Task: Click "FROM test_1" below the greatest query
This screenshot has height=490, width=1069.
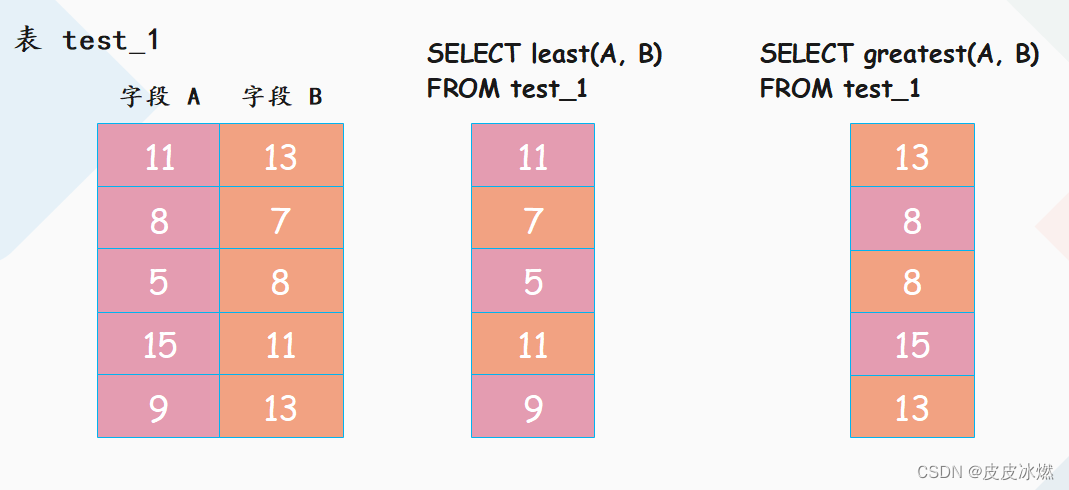Action: (x=840, y=89)
